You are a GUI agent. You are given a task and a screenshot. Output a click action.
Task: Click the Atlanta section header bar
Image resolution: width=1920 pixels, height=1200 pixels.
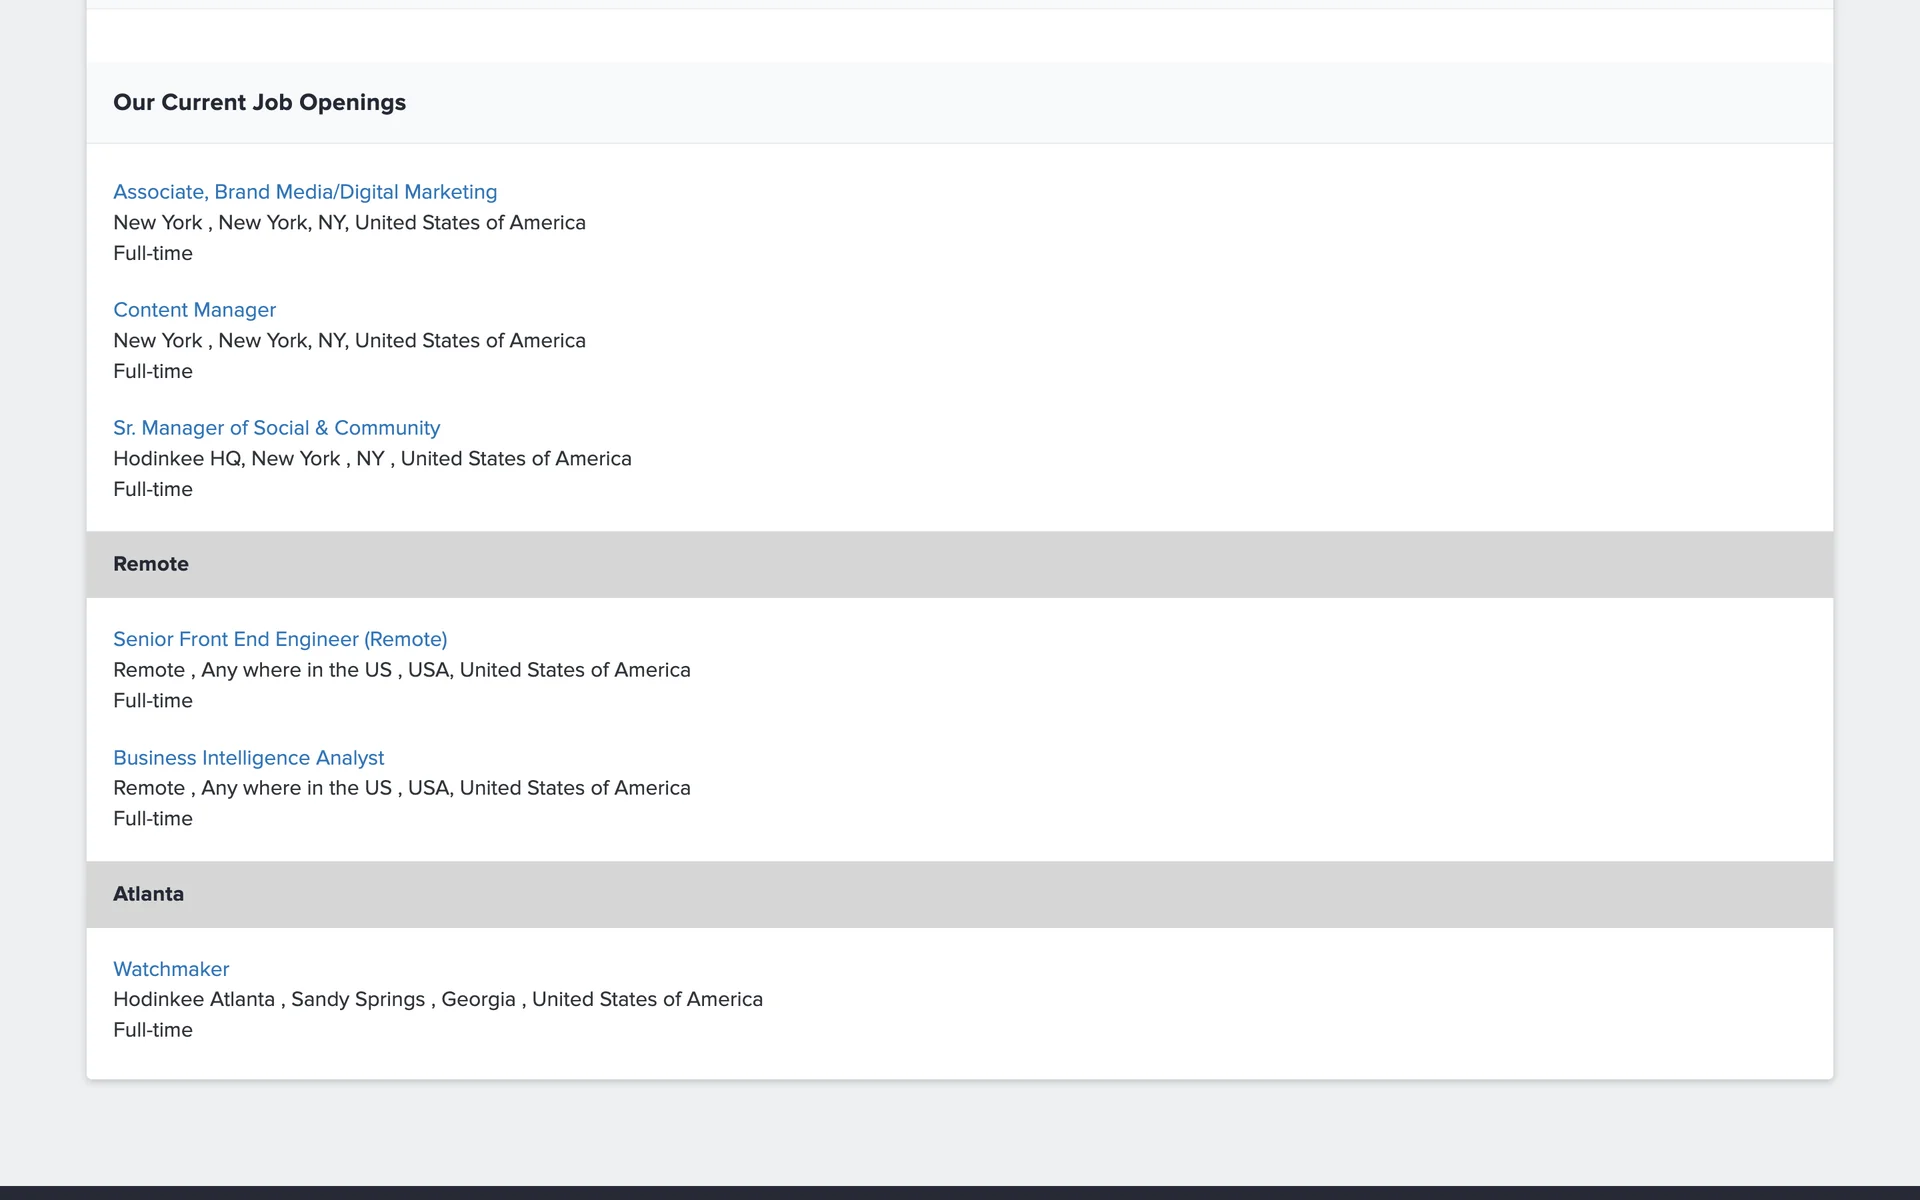pos(959,894)
